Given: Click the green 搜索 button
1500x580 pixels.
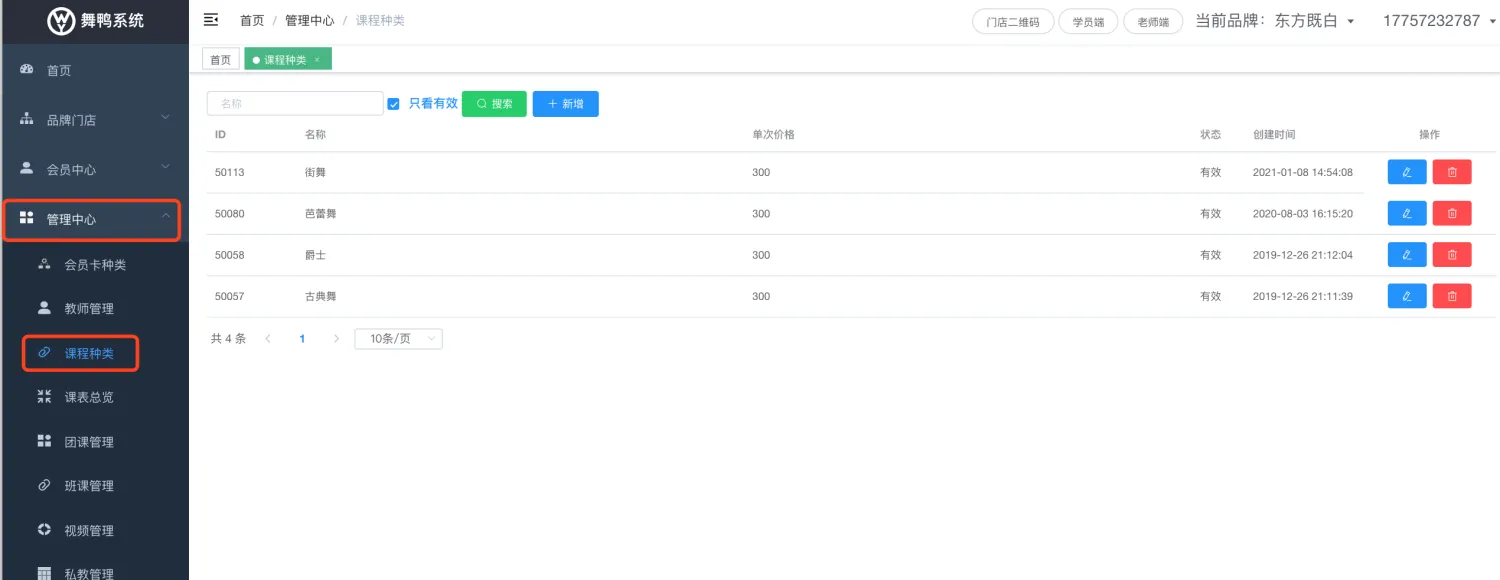Looking at the screenshot, I should (x=494, y=104).
